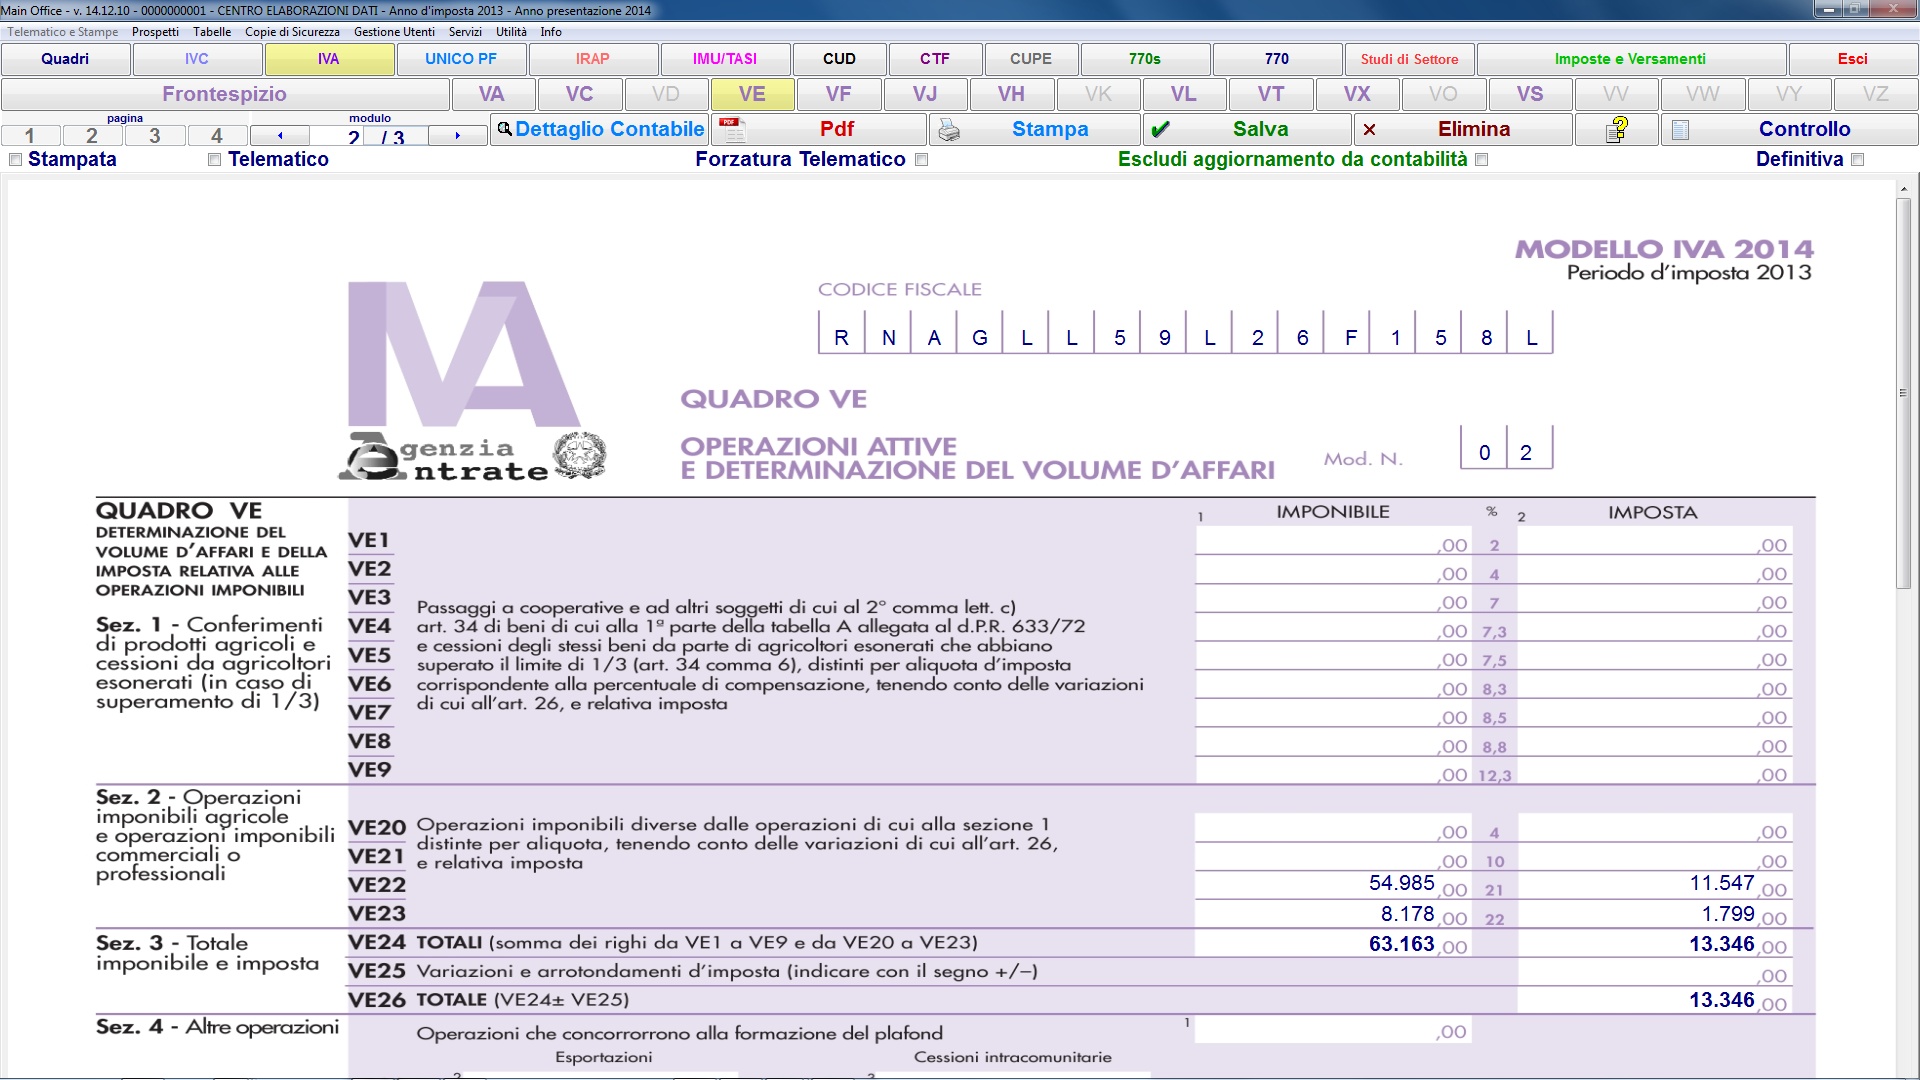
Task: Click scrollbar up arrow
Action: click(1904, 188)
